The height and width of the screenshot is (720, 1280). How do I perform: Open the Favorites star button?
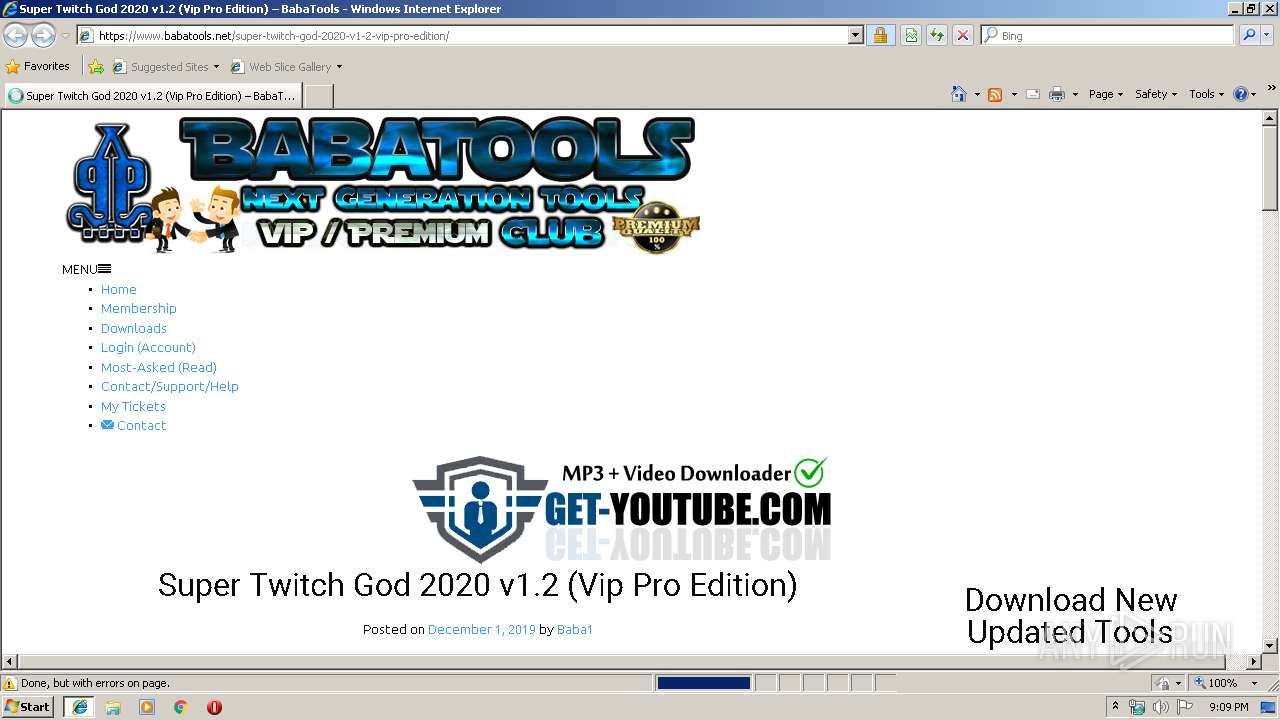click(x=38, y=66)
